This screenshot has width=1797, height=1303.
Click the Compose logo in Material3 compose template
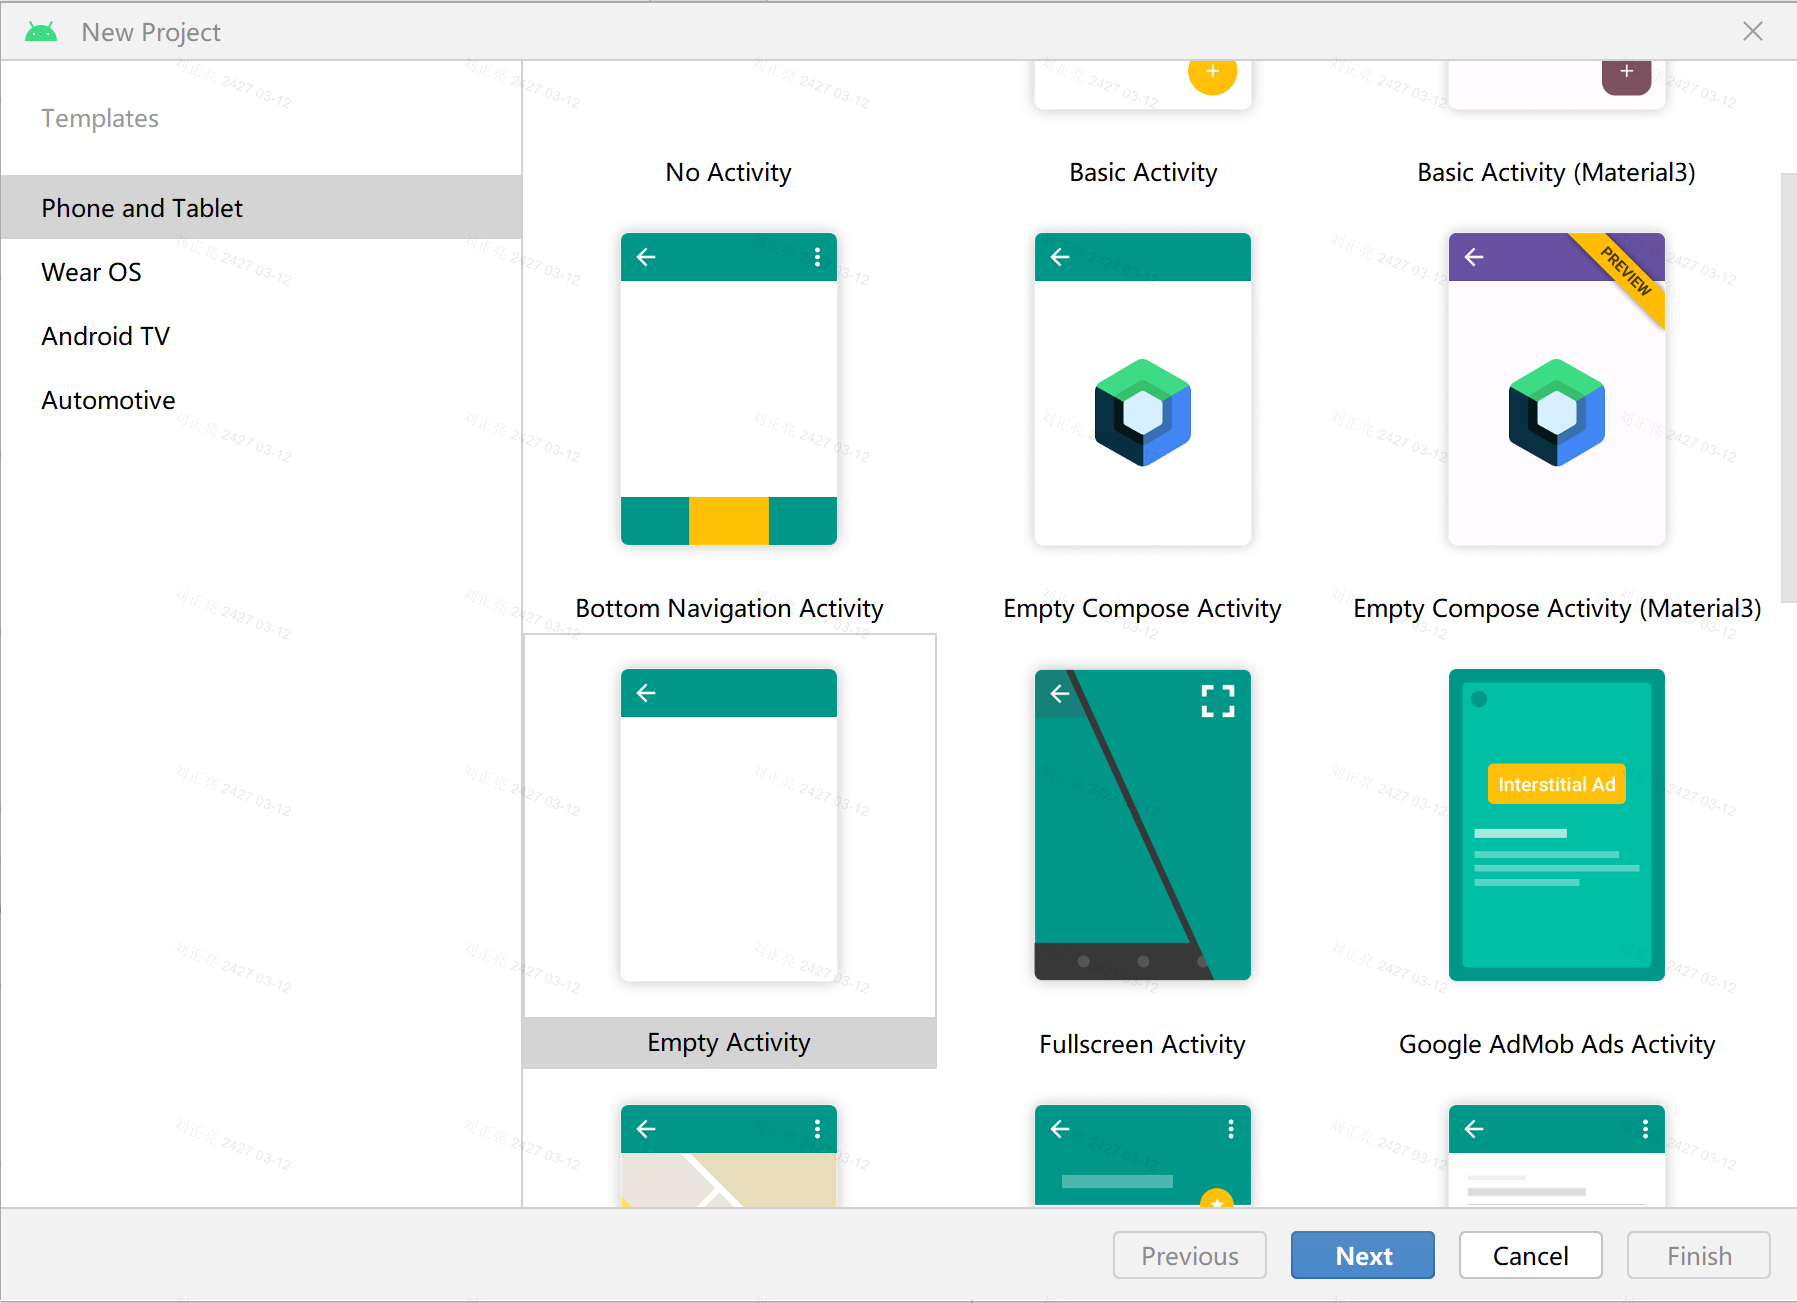1556,412
